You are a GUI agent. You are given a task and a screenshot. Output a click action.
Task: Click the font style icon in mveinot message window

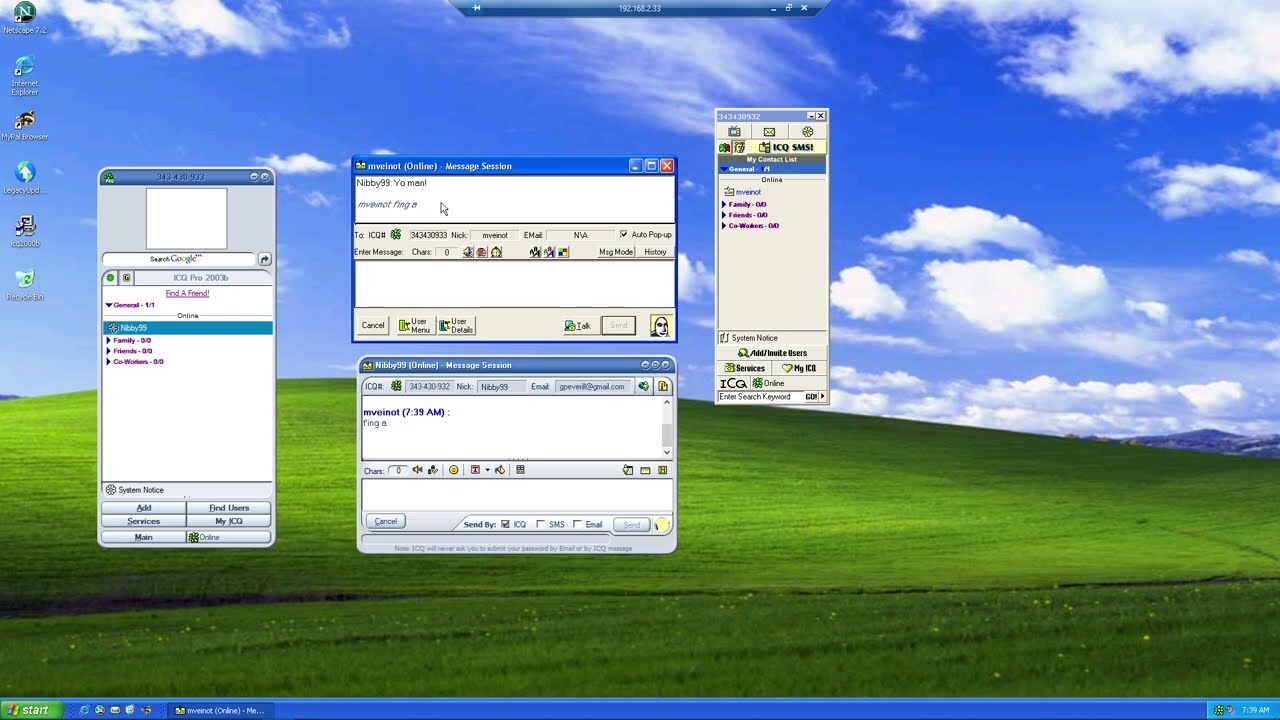coord(535,252)
